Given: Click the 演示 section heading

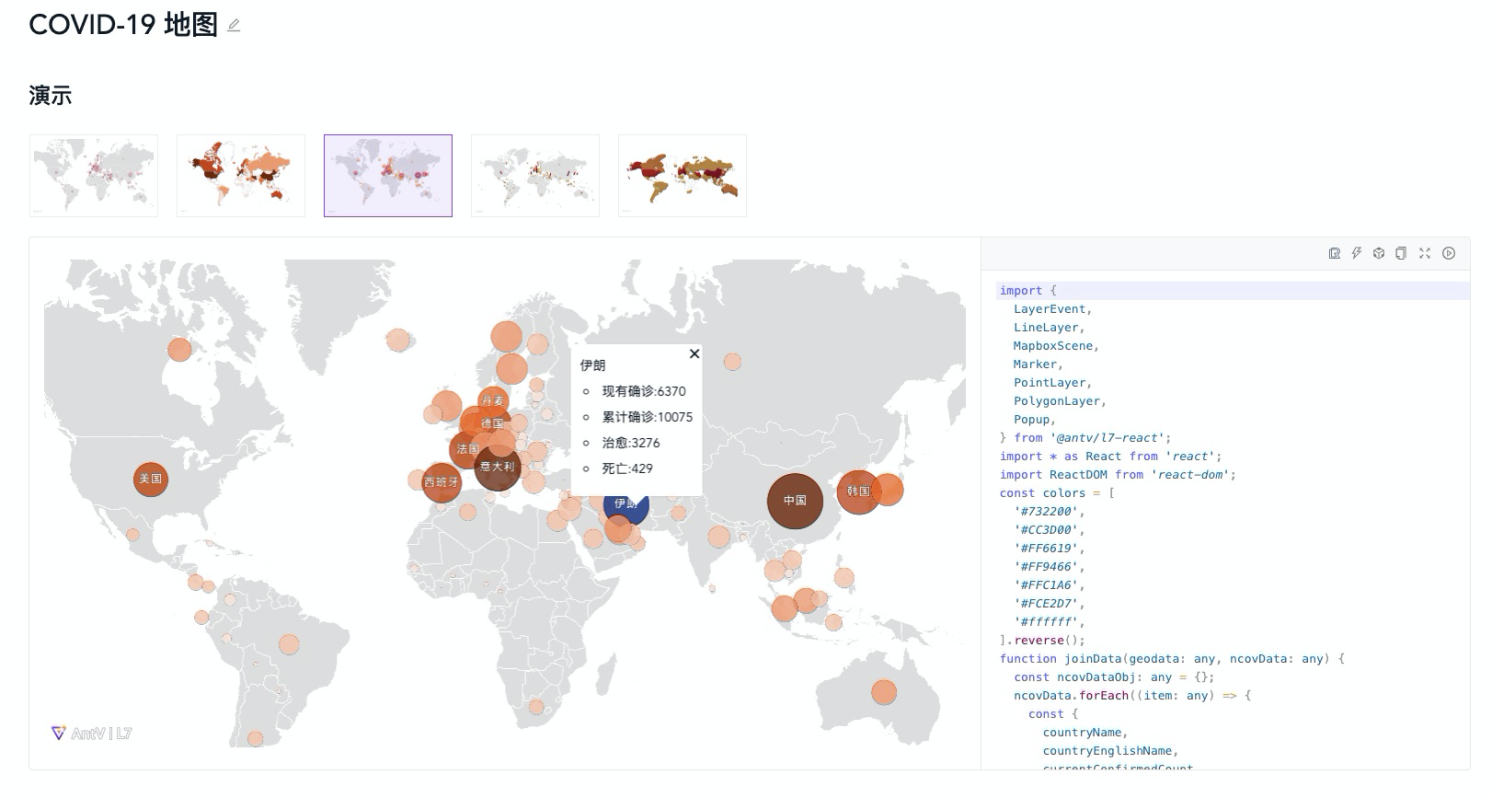Looking at the screenshot, I should coord(50,96).
